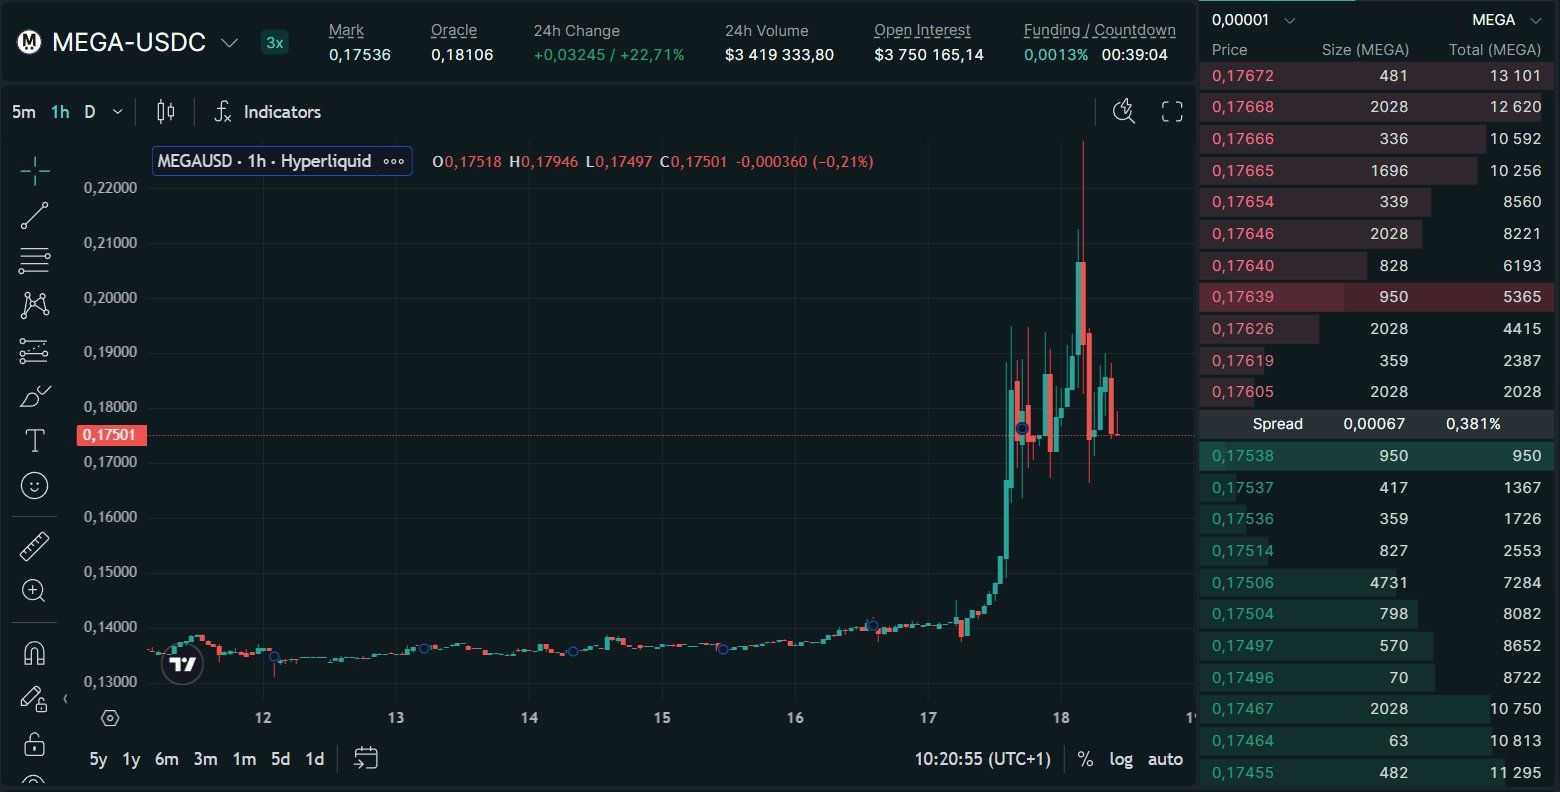Viewport: 1560px width, 792px height.
Task: Change the 3x leverage setting
Action: click(274, 43)
